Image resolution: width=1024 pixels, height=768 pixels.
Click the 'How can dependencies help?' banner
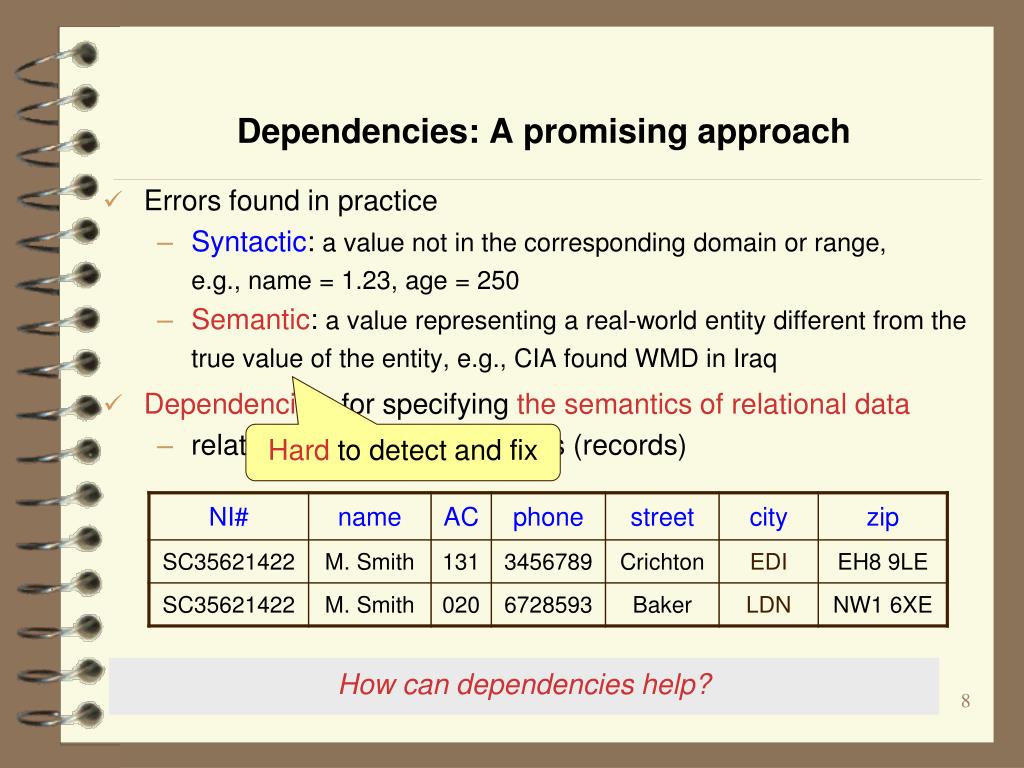(524, 685)
